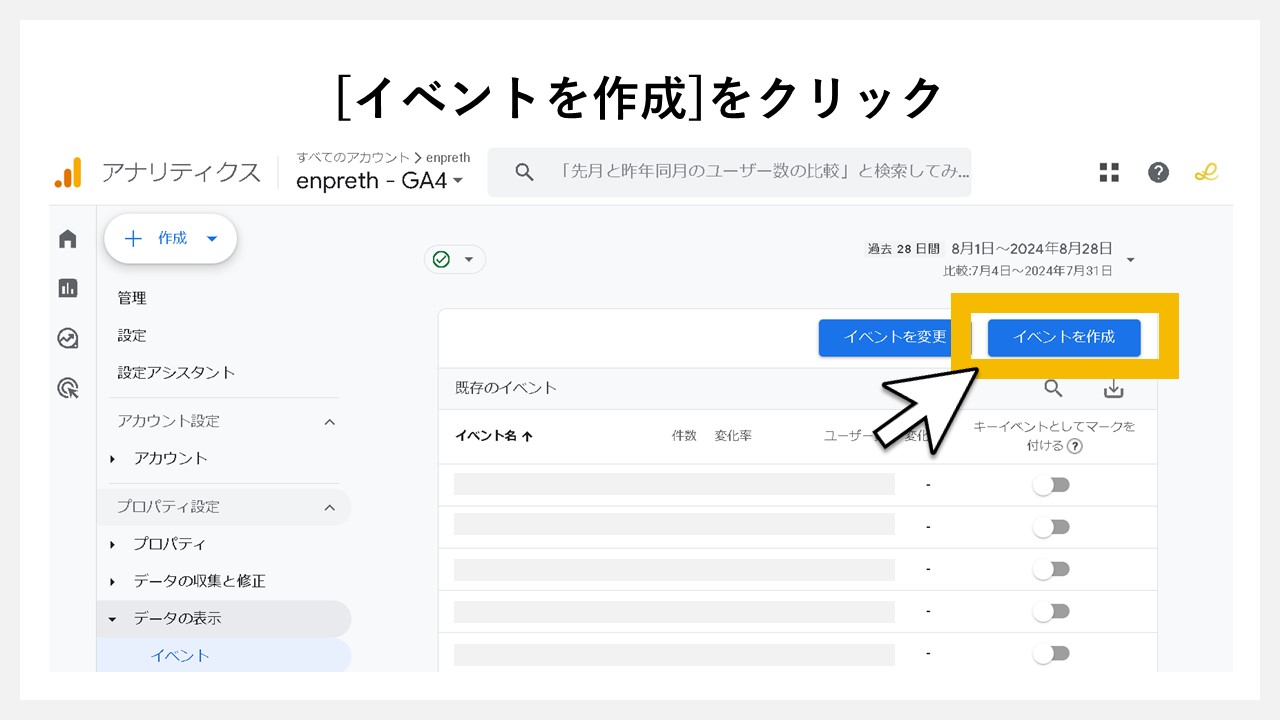1280x720 pixels.
Task: Click inside the Analytics search field
Action: [x=729, y=172]
